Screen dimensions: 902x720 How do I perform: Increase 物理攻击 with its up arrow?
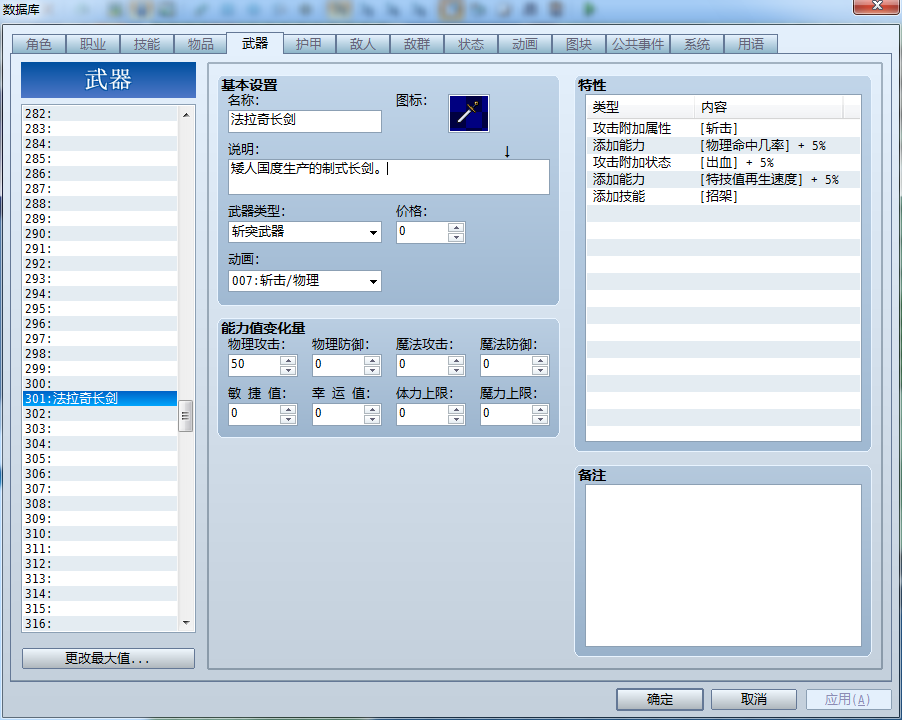[288, 360]
